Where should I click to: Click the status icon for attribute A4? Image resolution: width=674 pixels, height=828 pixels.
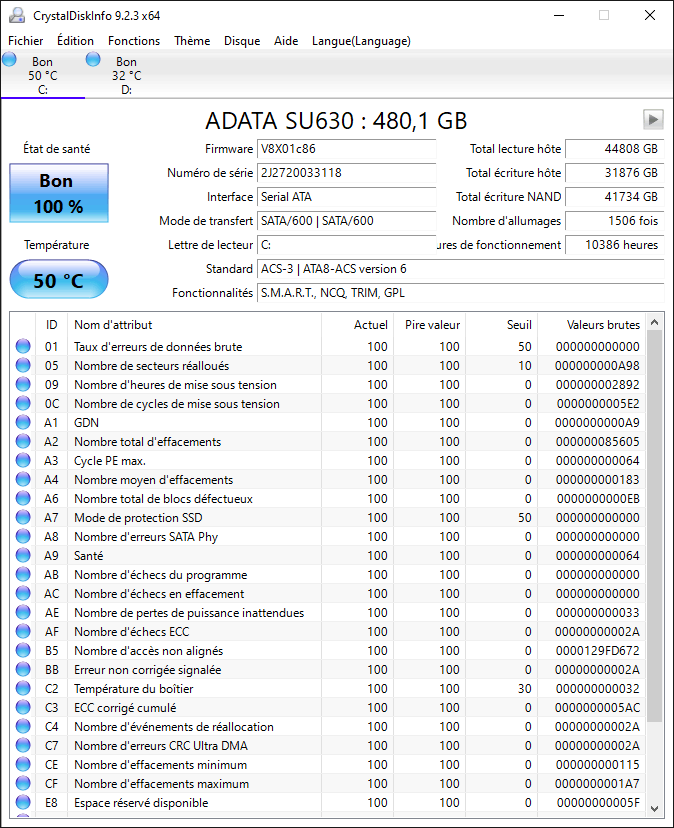pos(23,479)
